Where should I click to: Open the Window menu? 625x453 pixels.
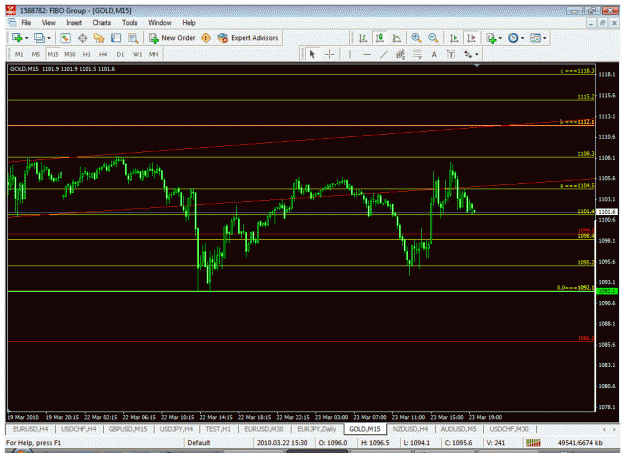click(x=160, y=23)
